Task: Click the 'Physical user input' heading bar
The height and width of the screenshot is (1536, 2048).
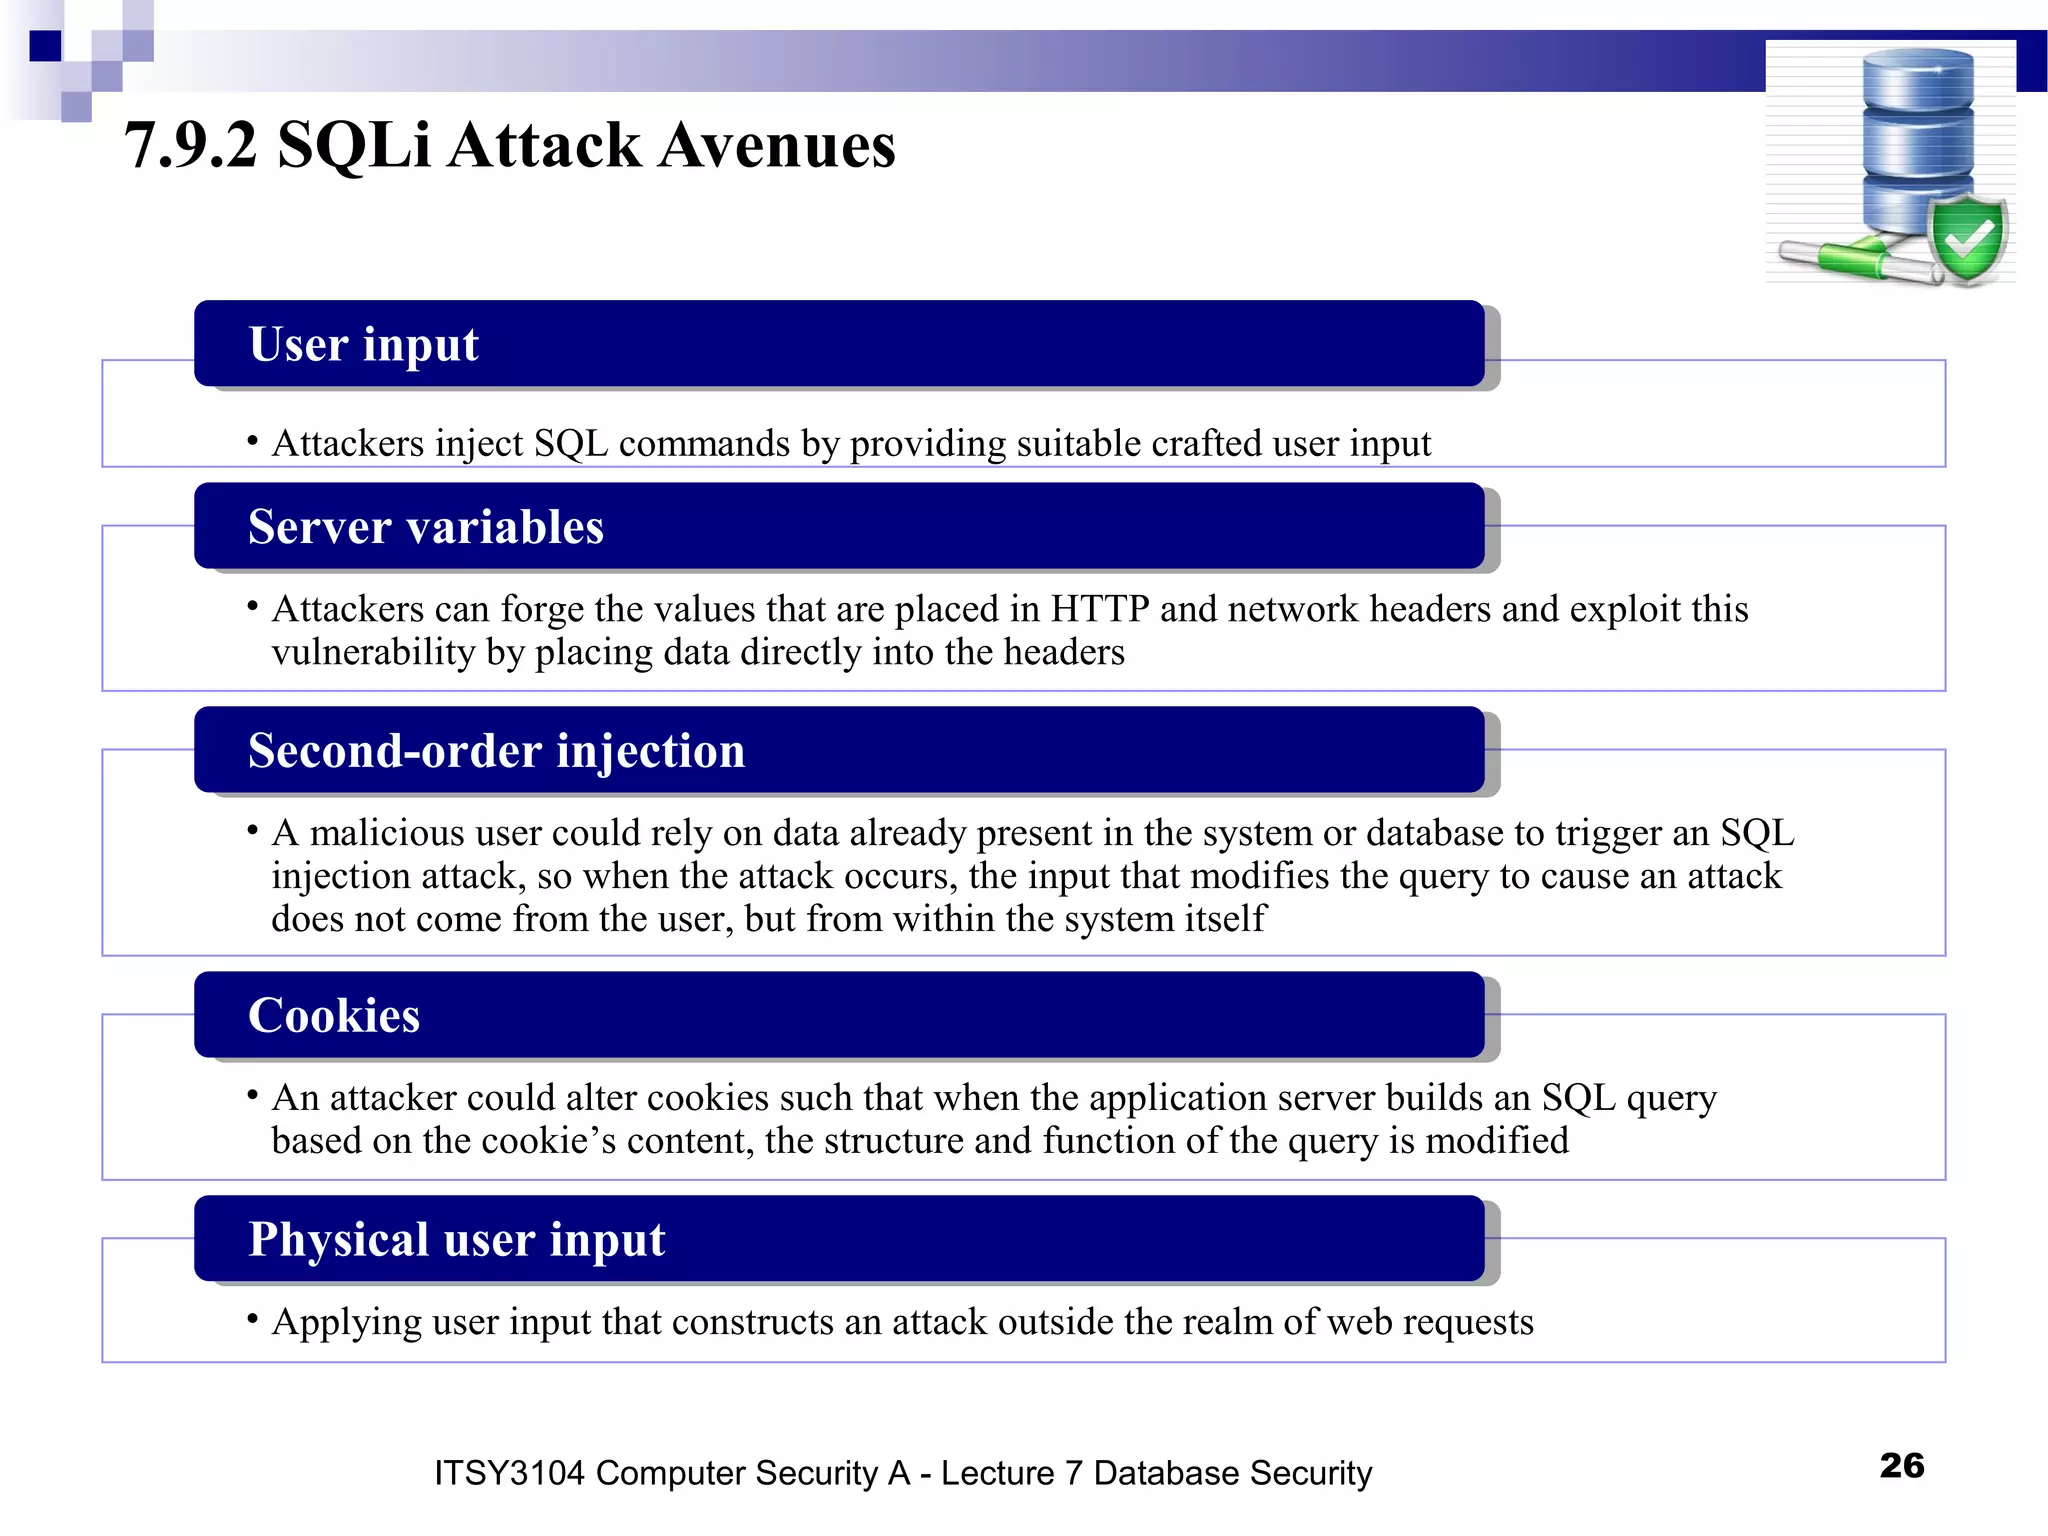Action: point(839,1239)
